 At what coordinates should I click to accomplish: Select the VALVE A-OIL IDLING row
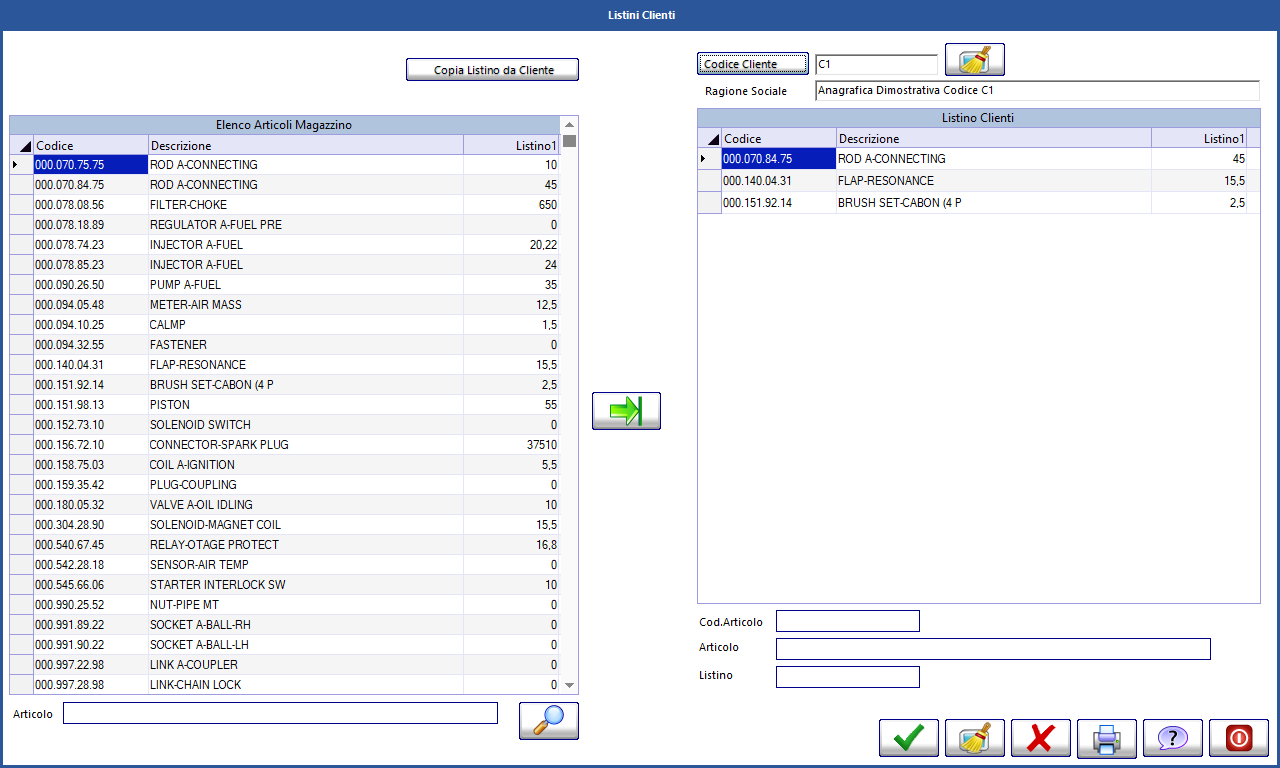coord(285,505)
